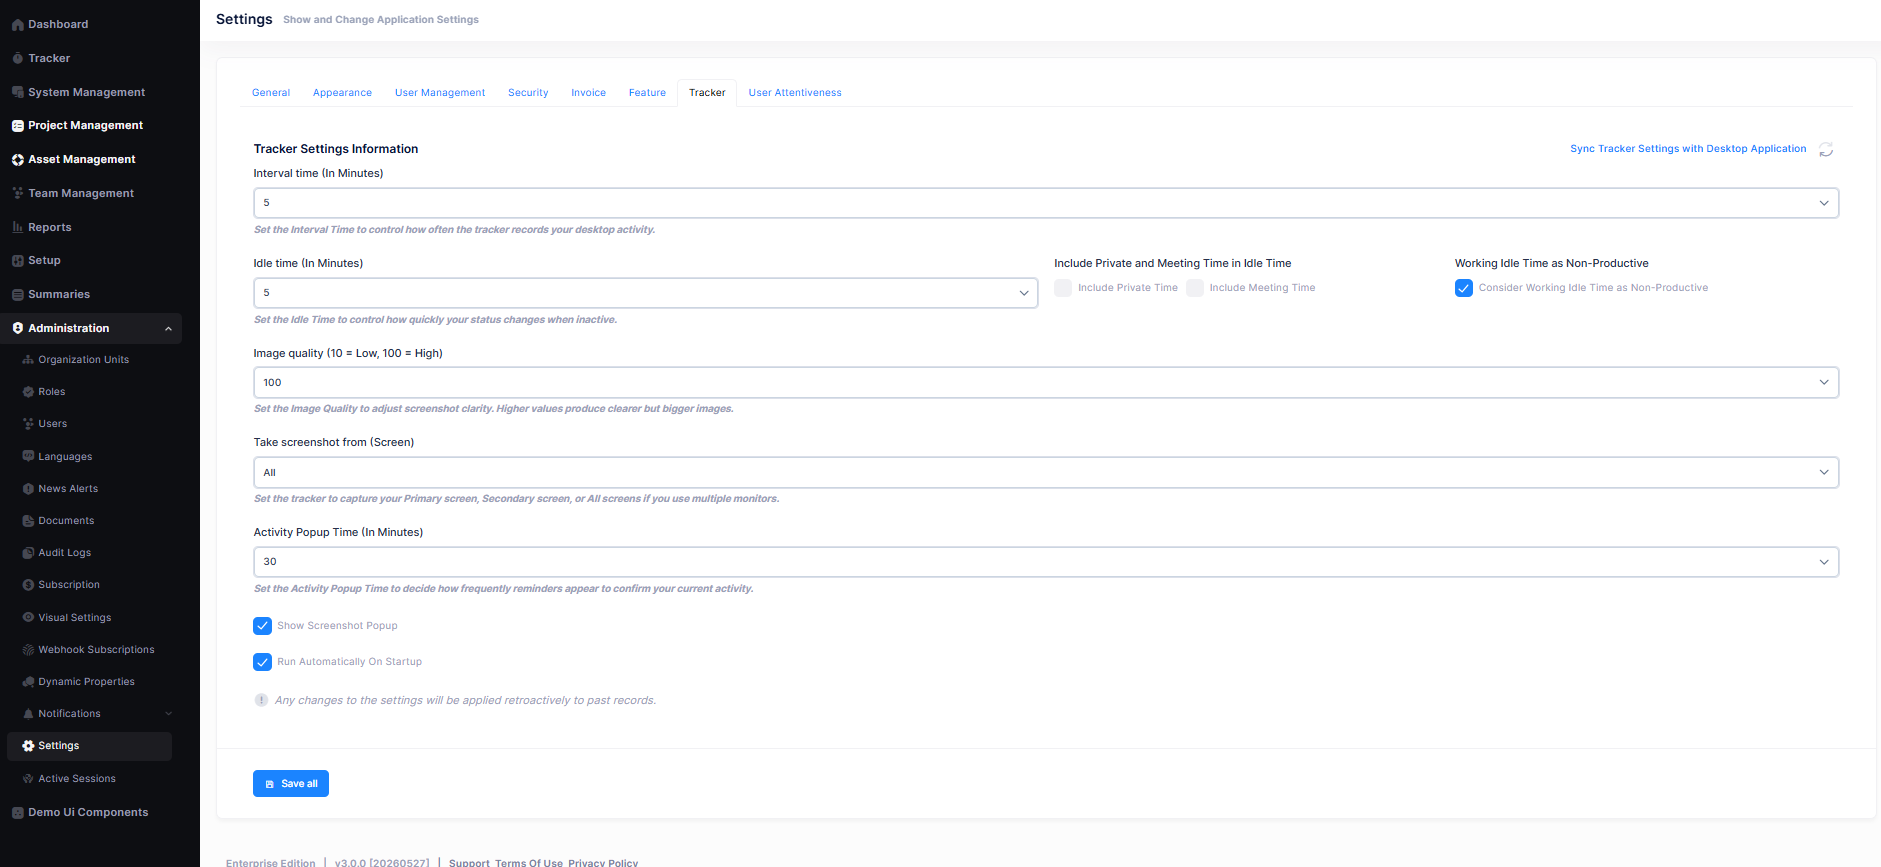Screen dimensions: 1881x867
Task: Click the v3.0.0 version text in footer
Action: tap(382, 863)
